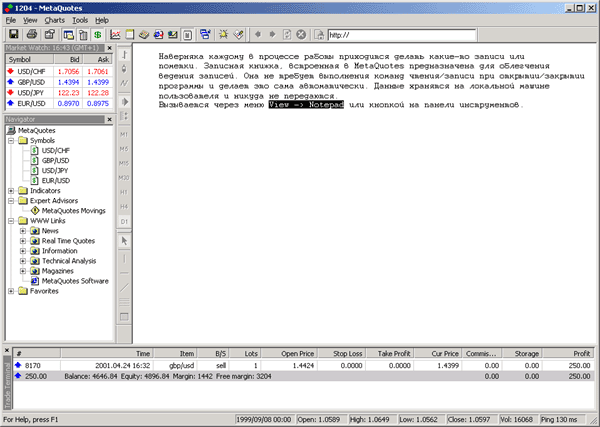Screen dimensions: 600x427
Task: Select the rectangle drawing tool
Action: 124,317
